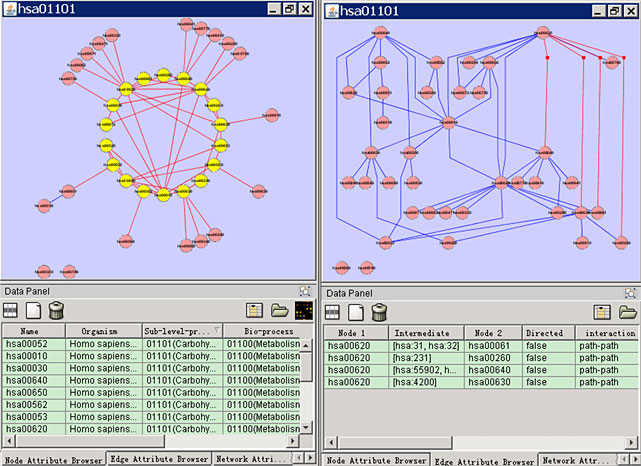
Task: Select the hsa00640 row in node table
Action: [32, 380]
